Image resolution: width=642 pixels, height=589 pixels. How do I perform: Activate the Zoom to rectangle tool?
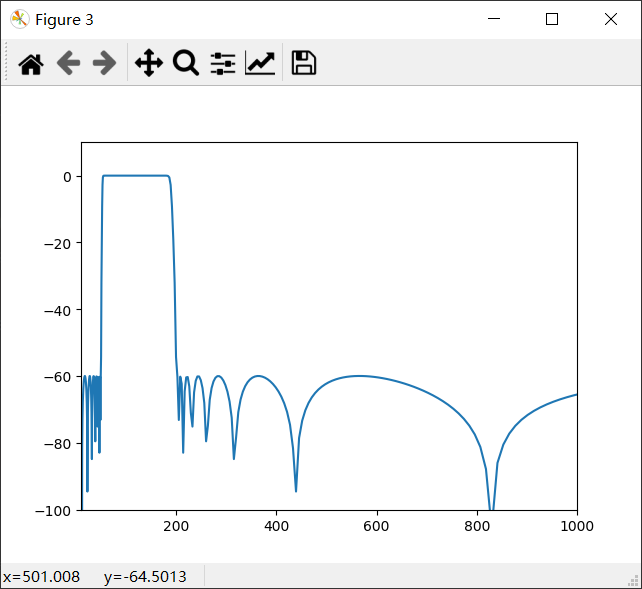click(x=186, y=63)
